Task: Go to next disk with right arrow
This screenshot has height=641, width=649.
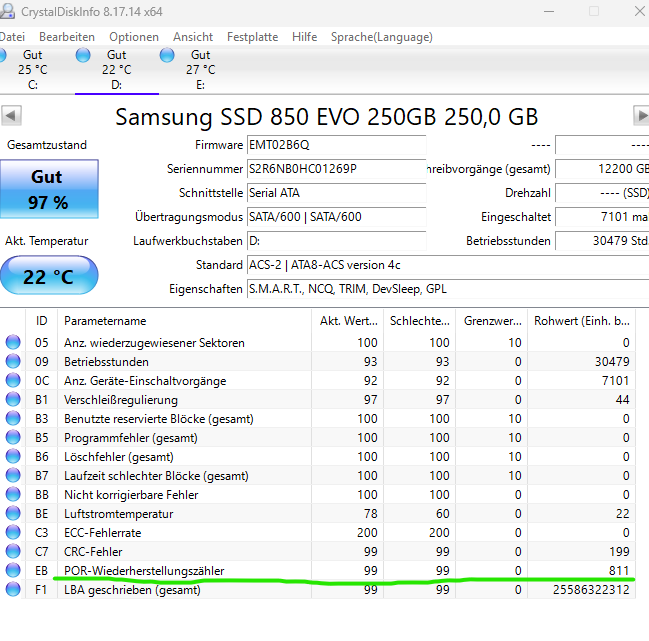Action: [641, 115]
